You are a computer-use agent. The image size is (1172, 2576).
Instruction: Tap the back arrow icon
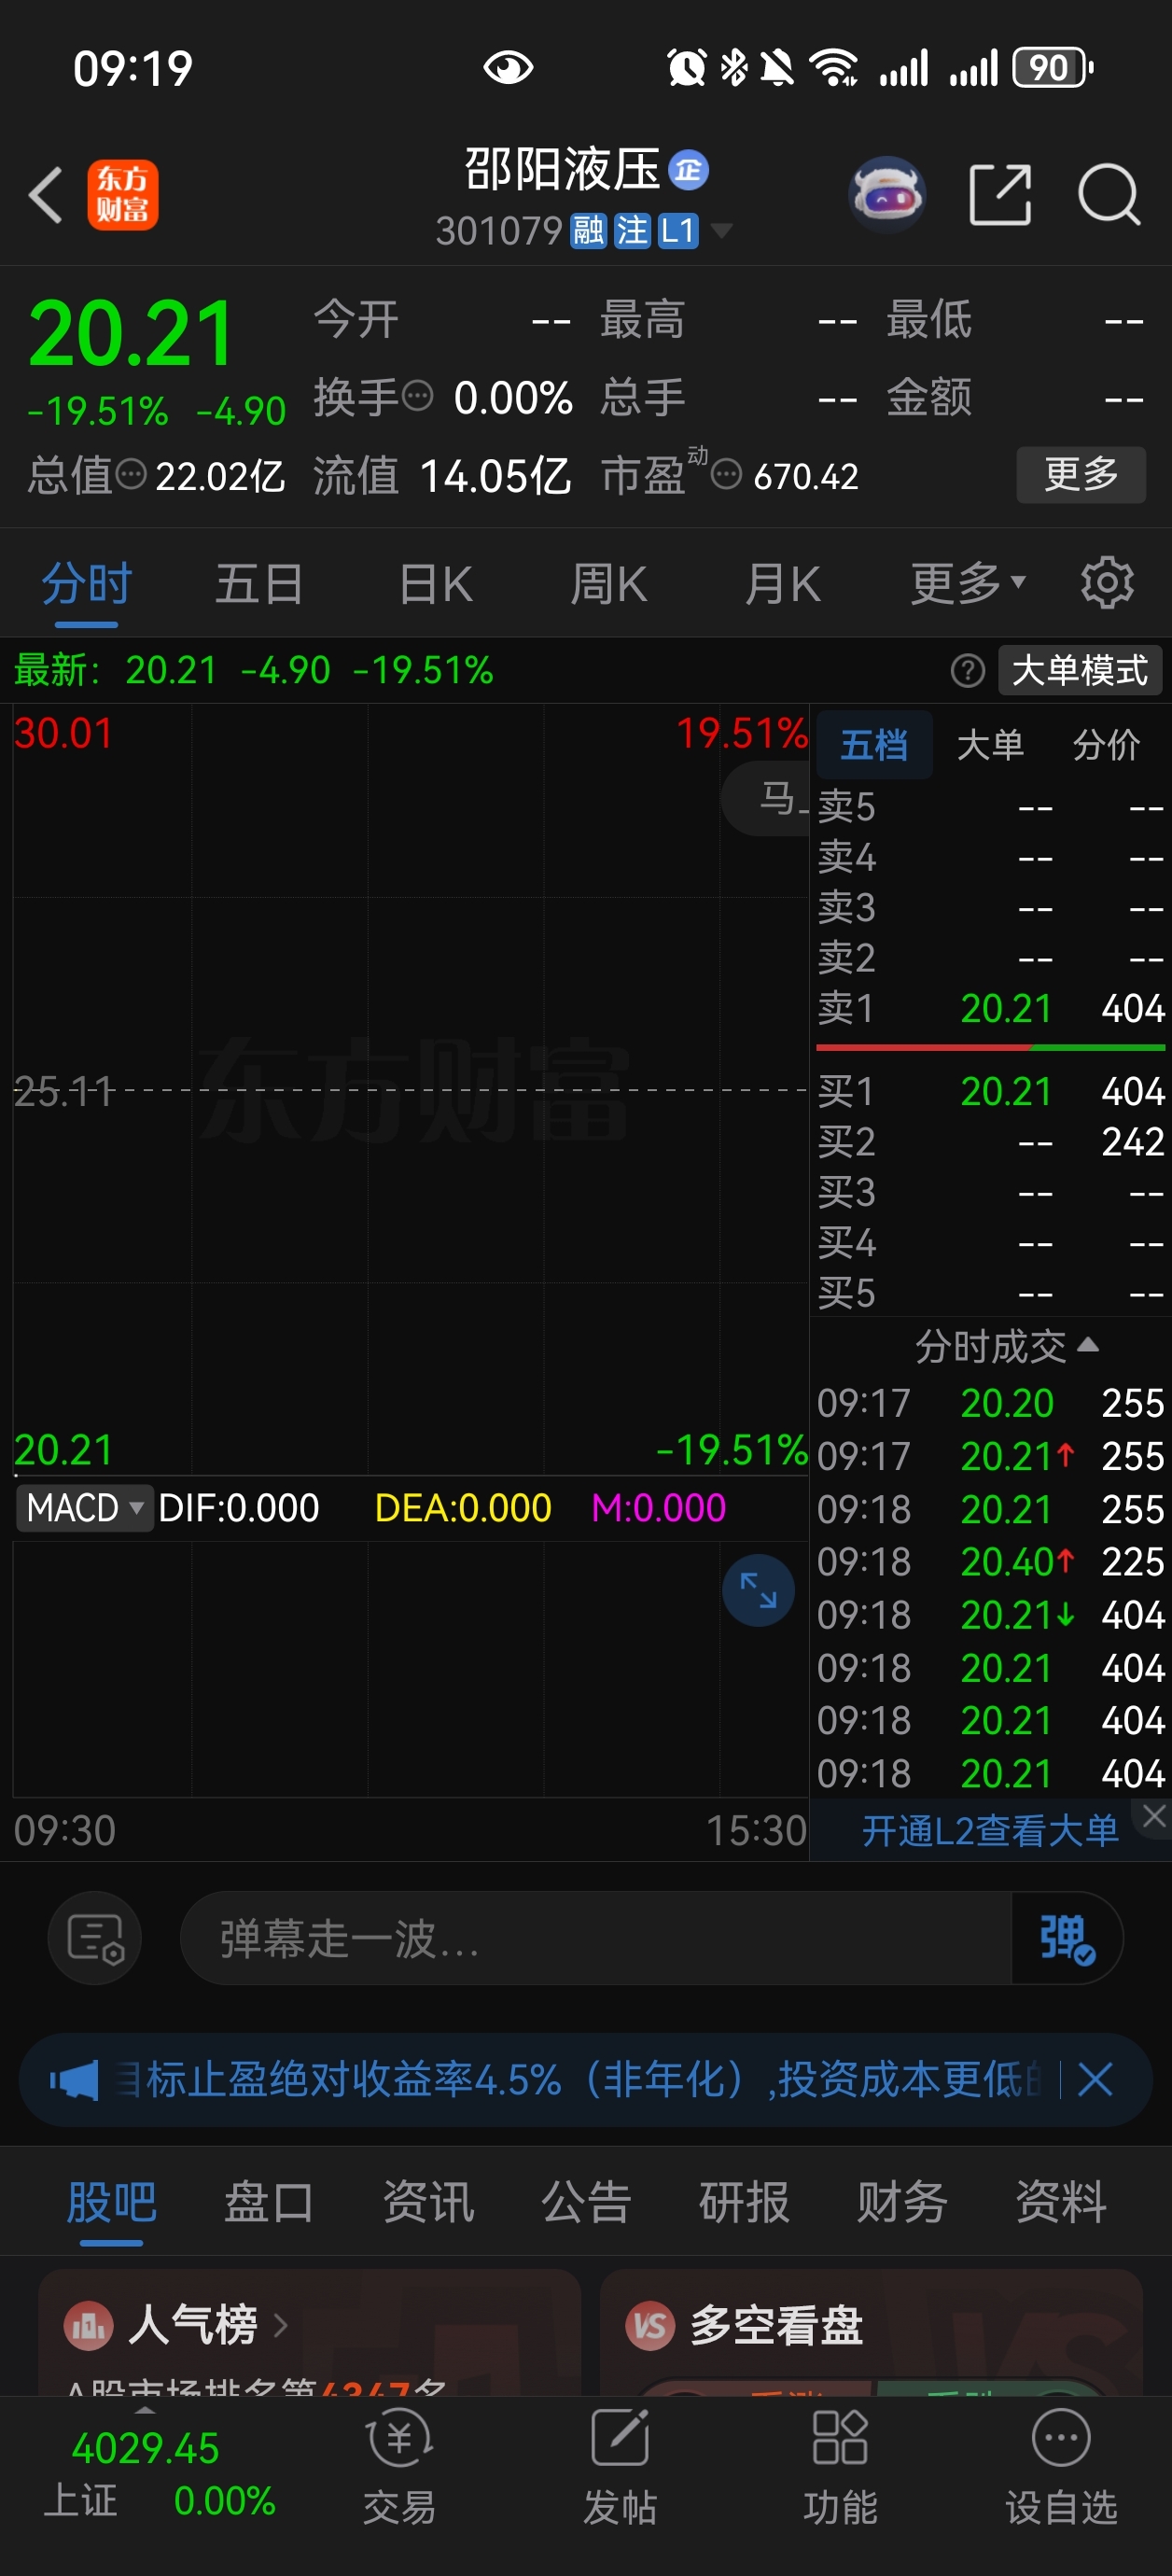(x=46, y=194)
